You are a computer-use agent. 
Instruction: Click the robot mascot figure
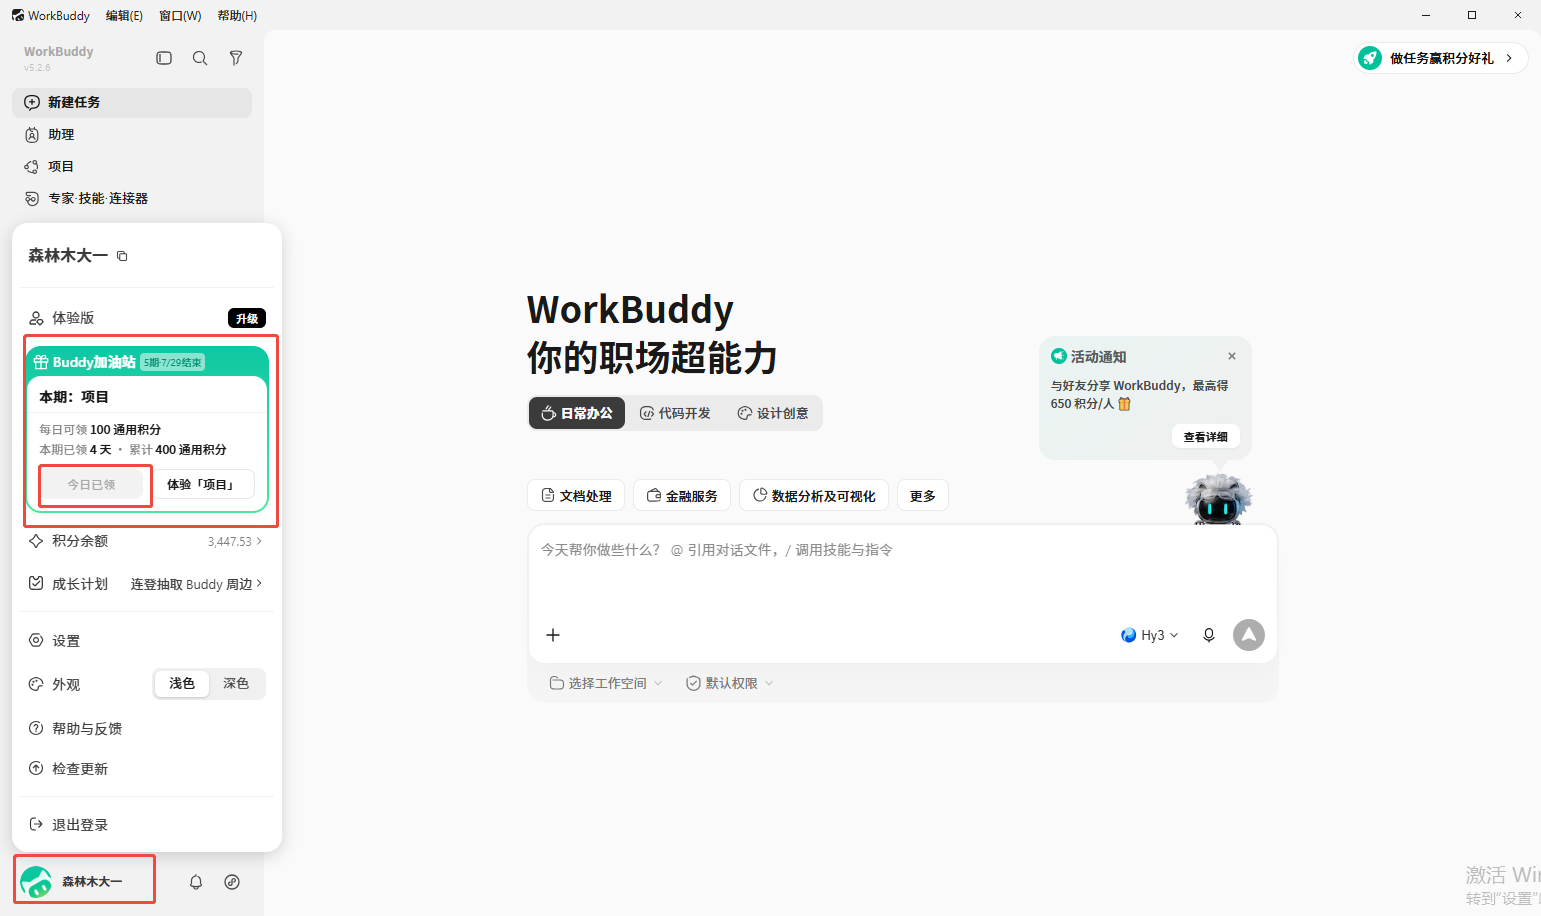(x=1218, y=498)
